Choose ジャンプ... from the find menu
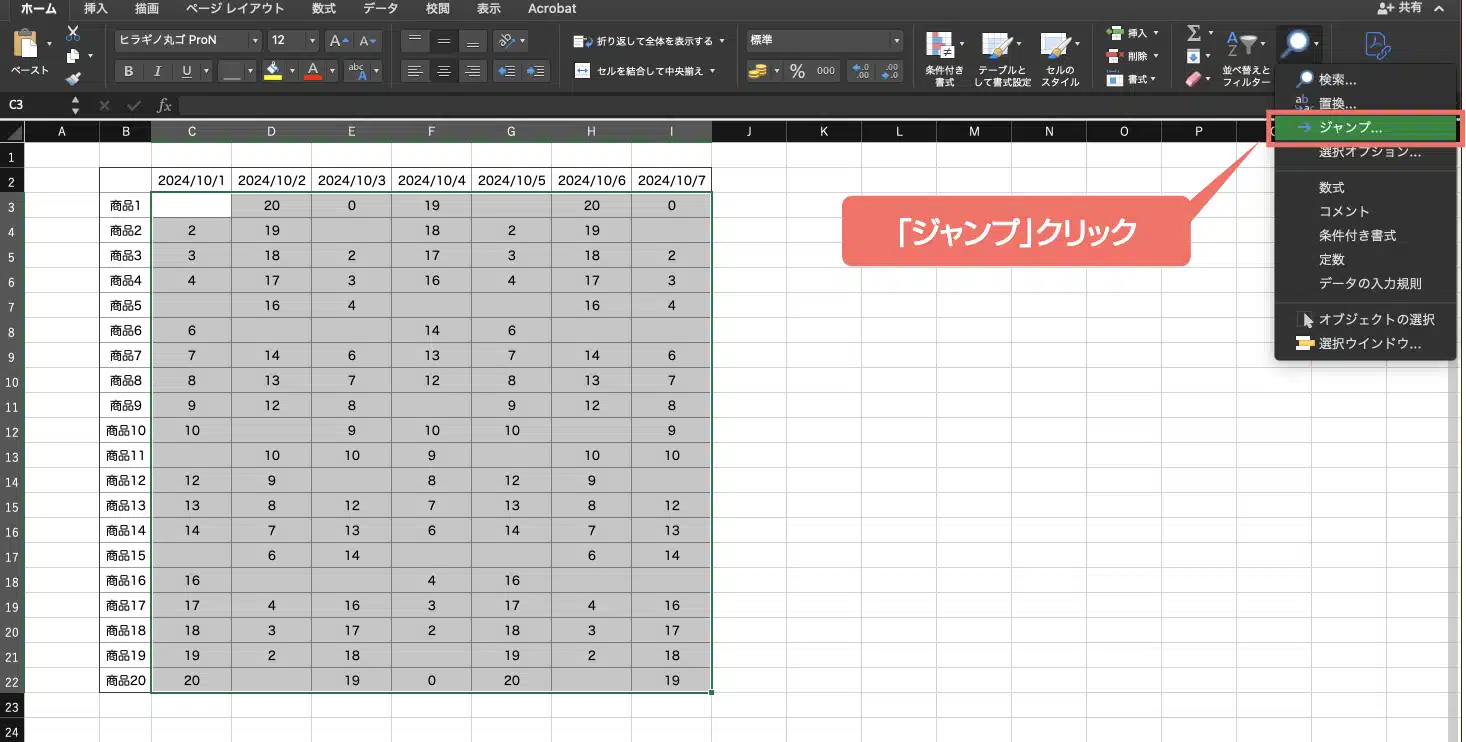Viewport: 1466px width, 742px height. [x=1365, y=128]
